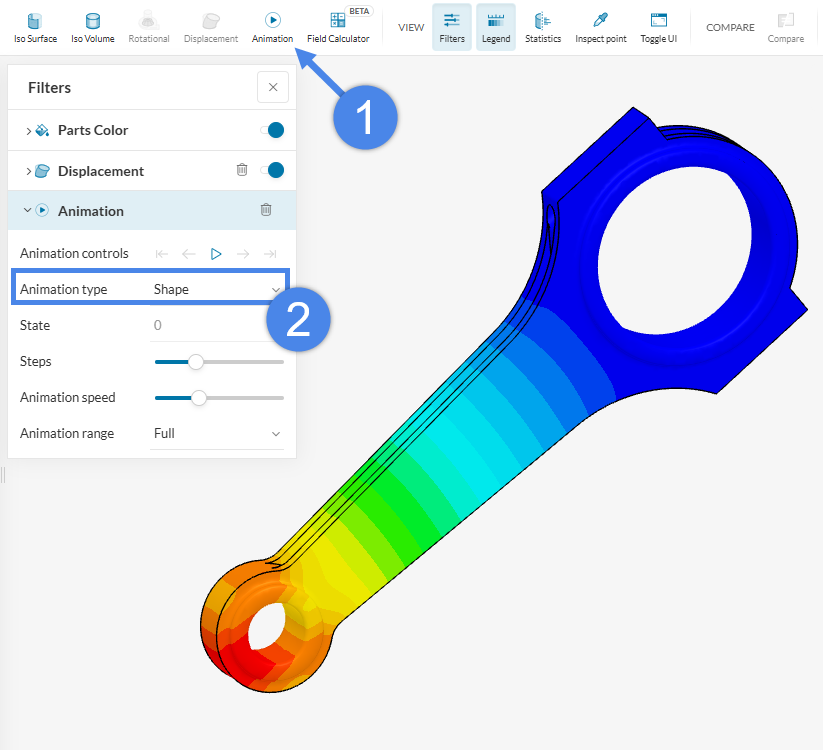Open the Animation filter from toolbar

click(x=272, y=21)
